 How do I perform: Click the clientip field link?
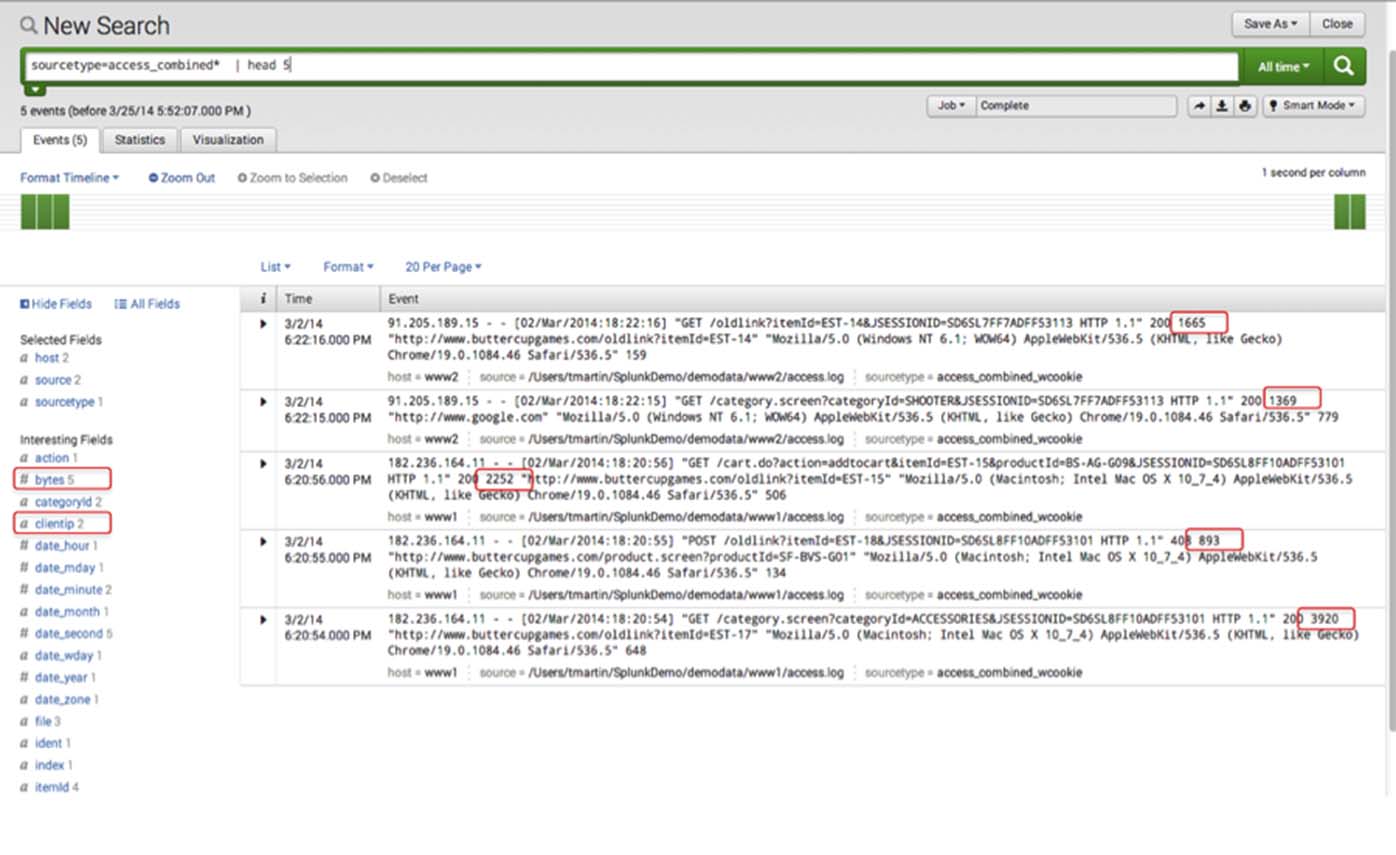tap(54, 524)
